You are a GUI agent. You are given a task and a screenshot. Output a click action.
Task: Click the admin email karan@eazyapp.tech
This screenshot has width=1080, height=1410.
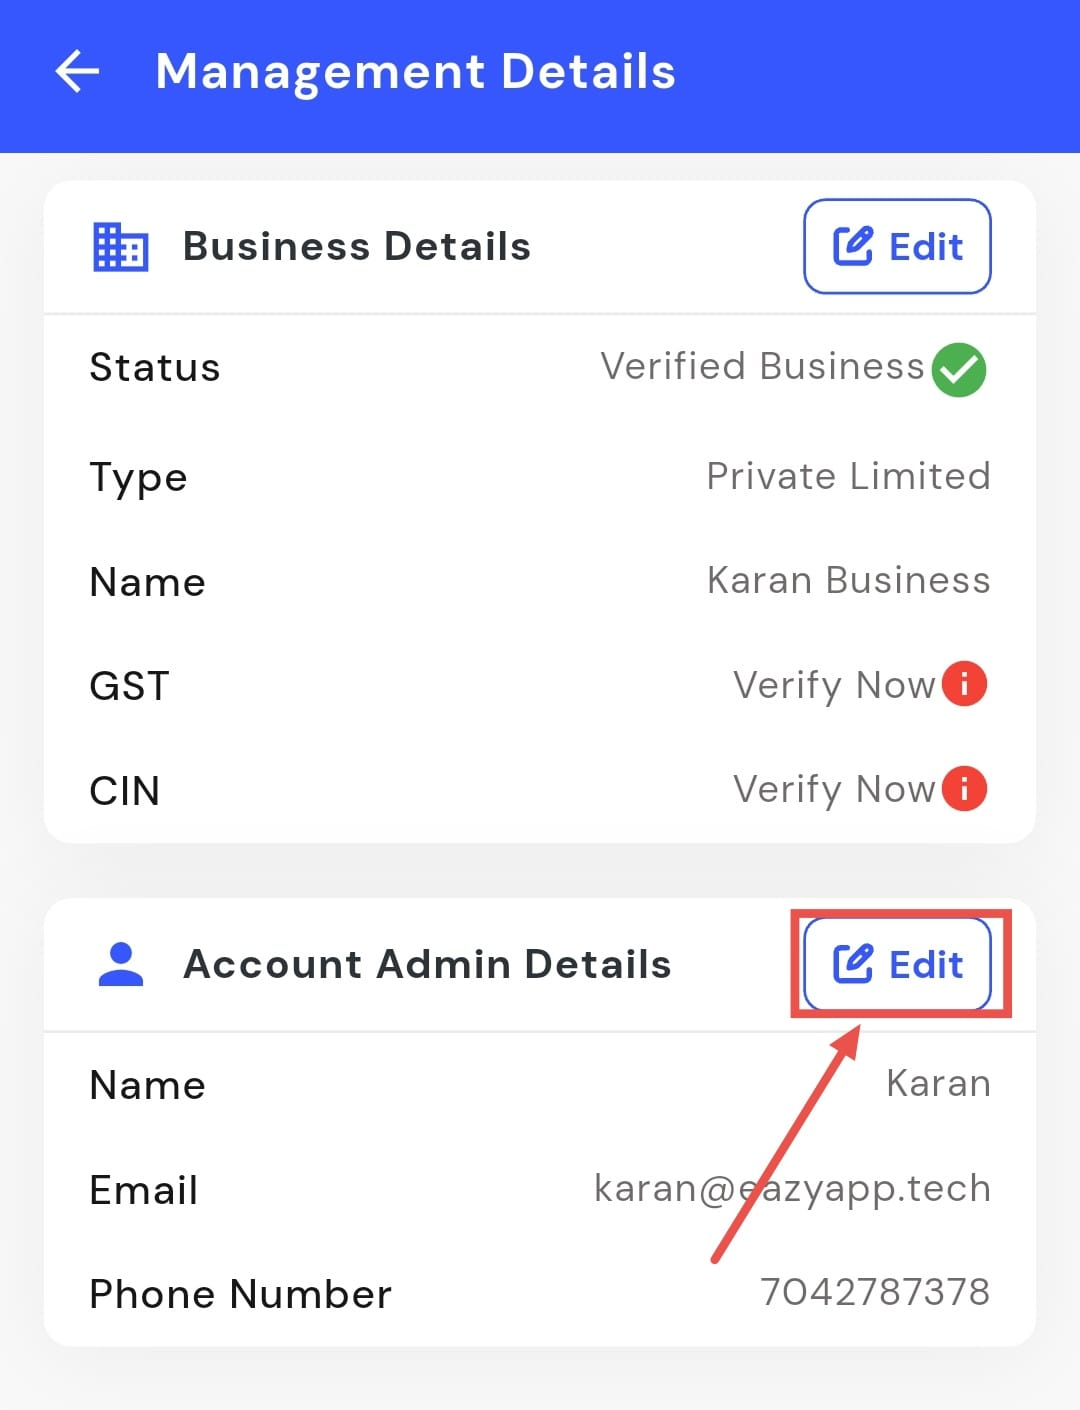pos(792,1189)
